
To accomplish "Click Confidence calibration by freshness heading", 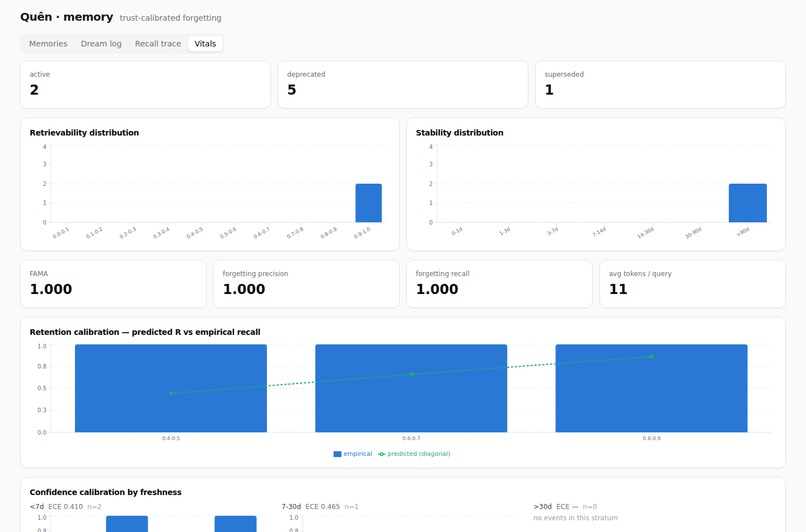I will coord(105,492).
